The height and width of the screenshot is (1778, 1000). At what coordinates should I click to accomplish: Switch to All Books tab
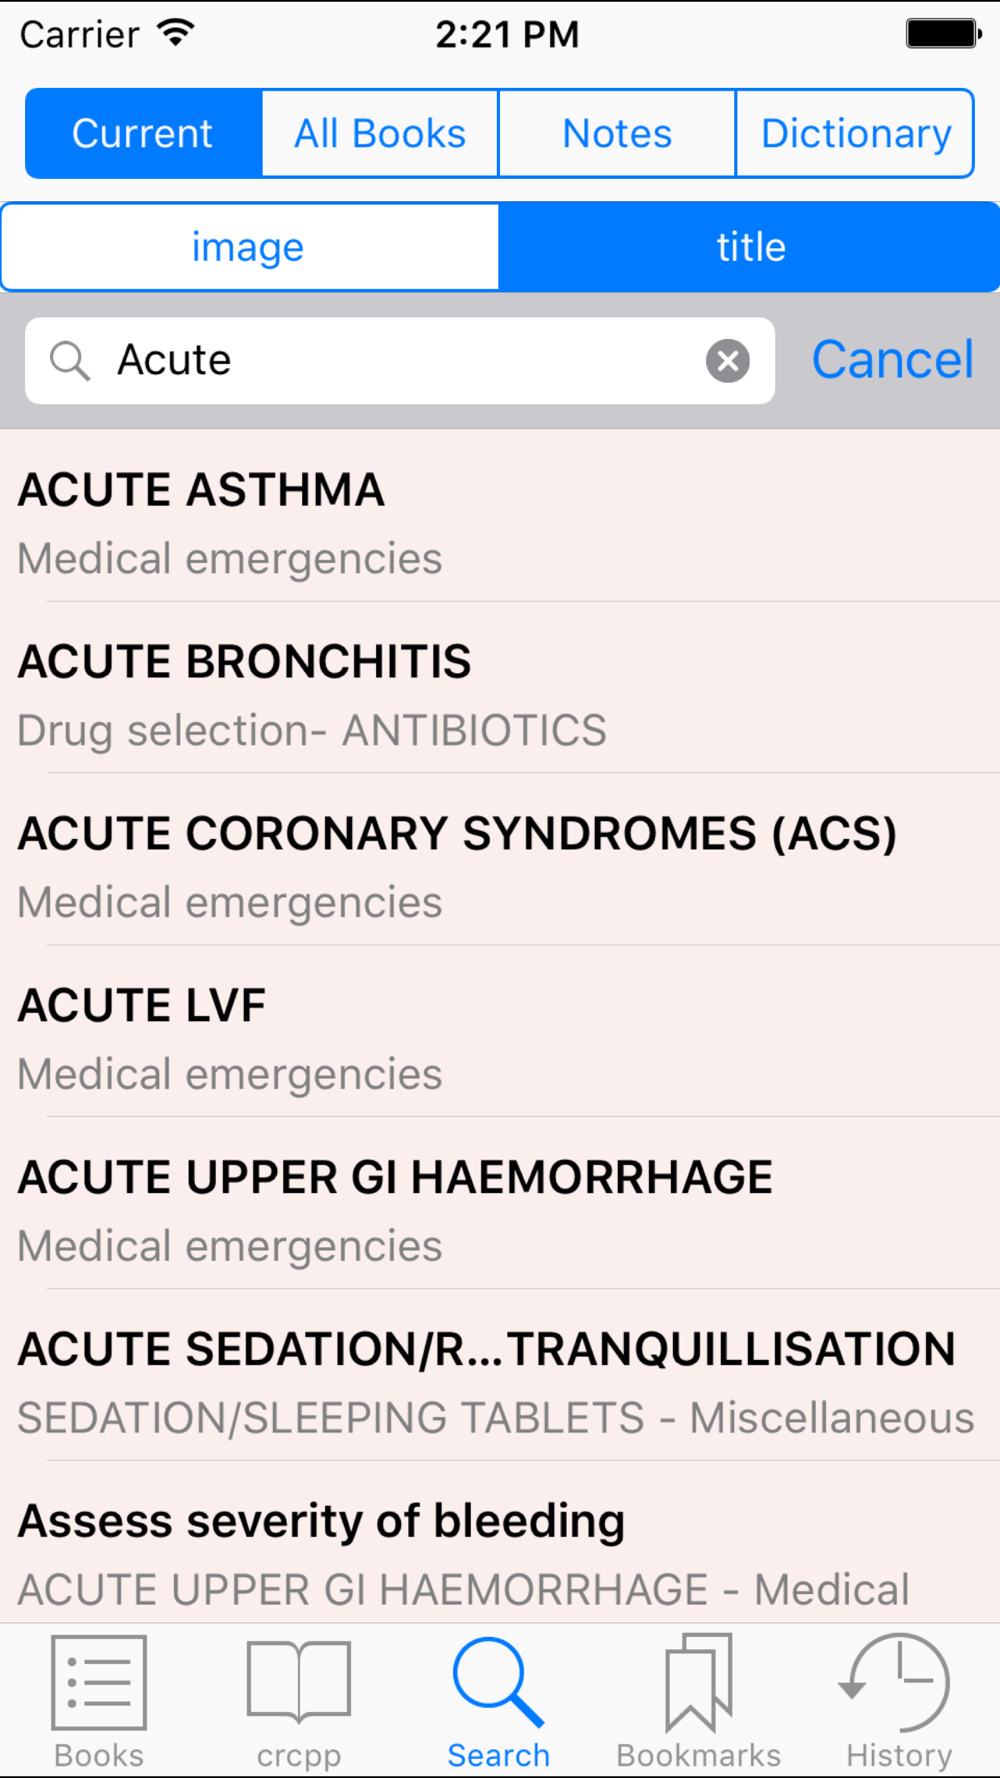pyautogui.click(x=380, y=134)
